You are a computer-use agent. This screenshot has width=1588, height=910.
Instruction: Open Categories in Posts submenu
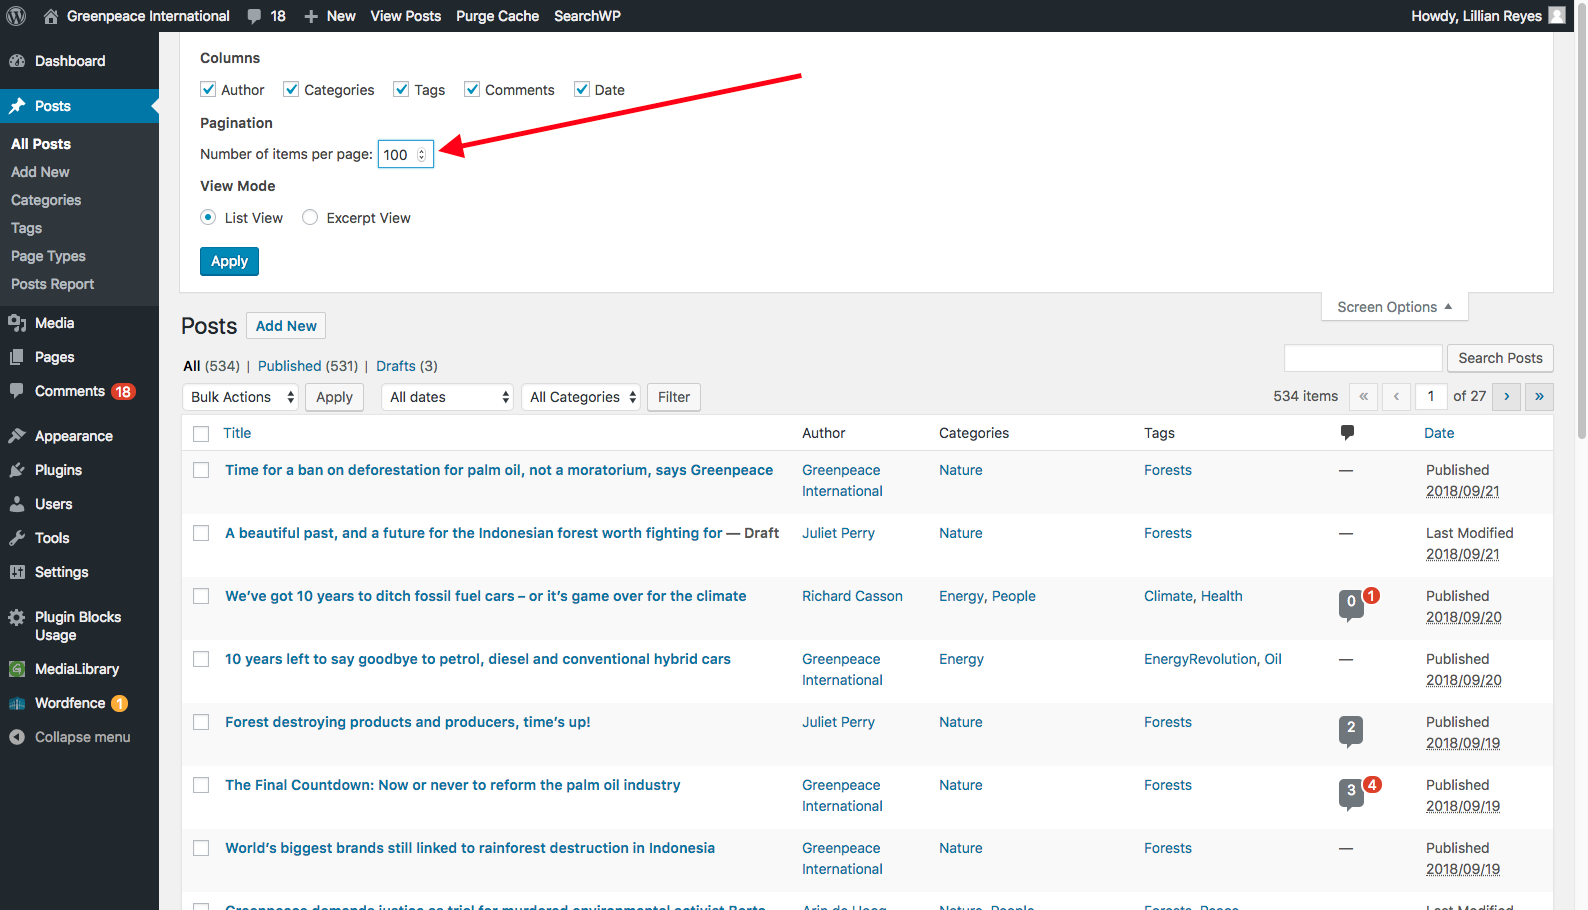[x=46, y=200]
